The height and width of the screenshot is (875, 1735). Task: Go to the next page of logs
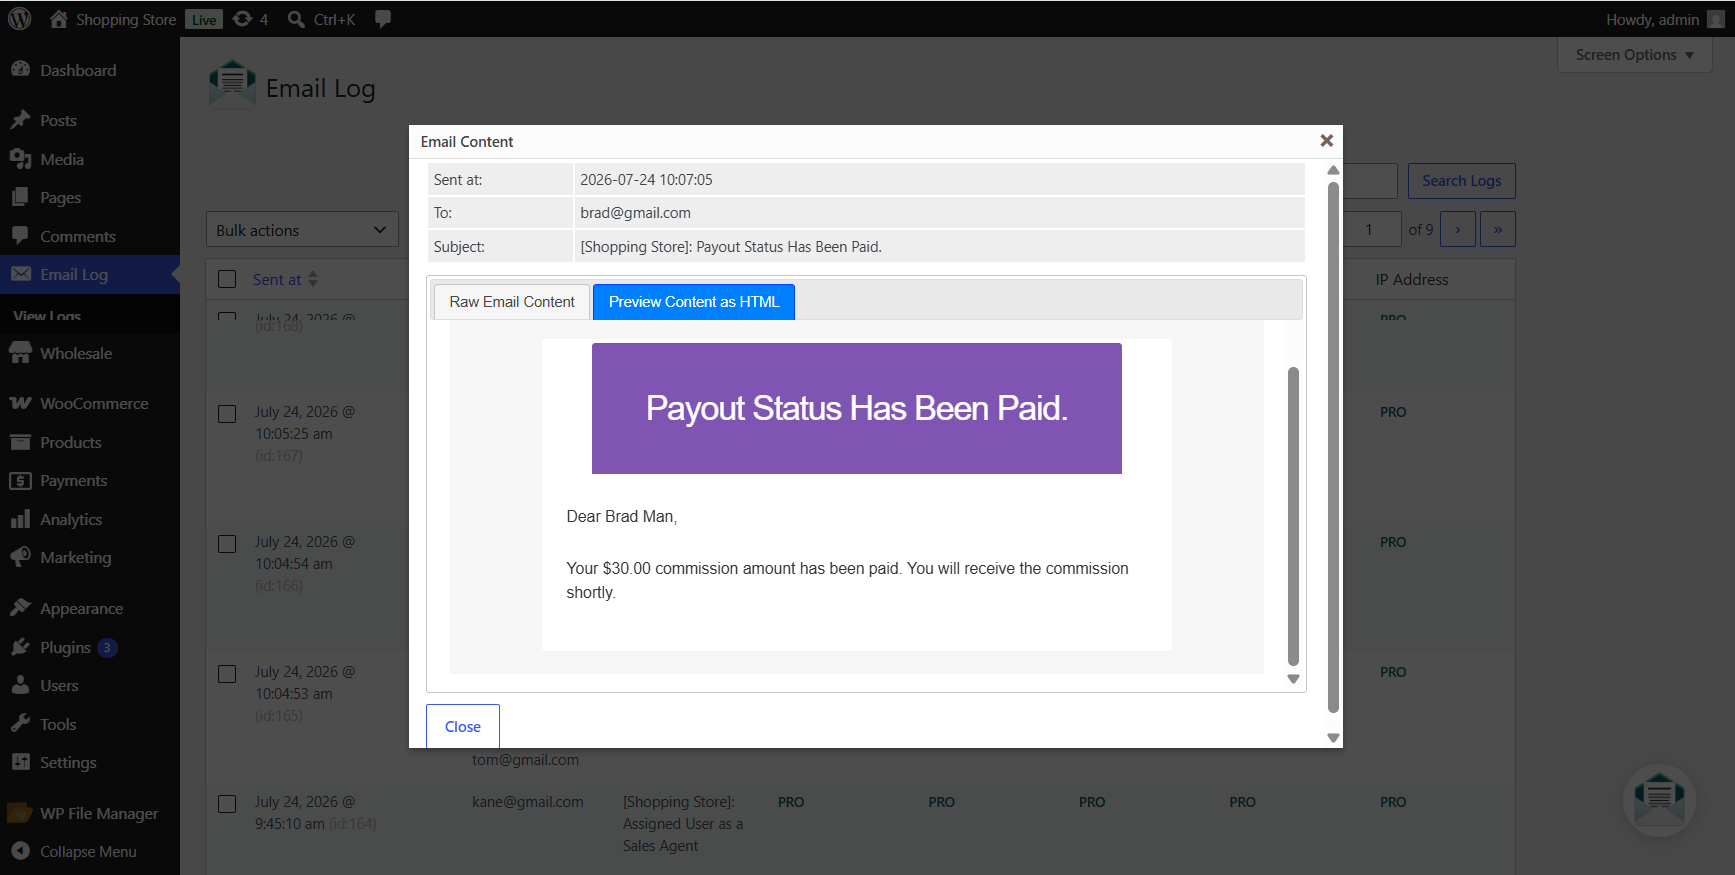1458,229
